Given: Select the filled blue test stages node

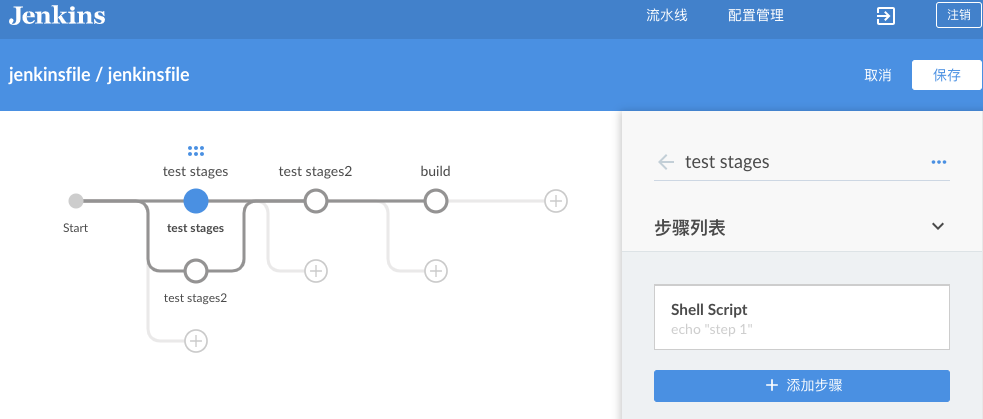Looking at the screenshot, I should click(x=196, y=201).
